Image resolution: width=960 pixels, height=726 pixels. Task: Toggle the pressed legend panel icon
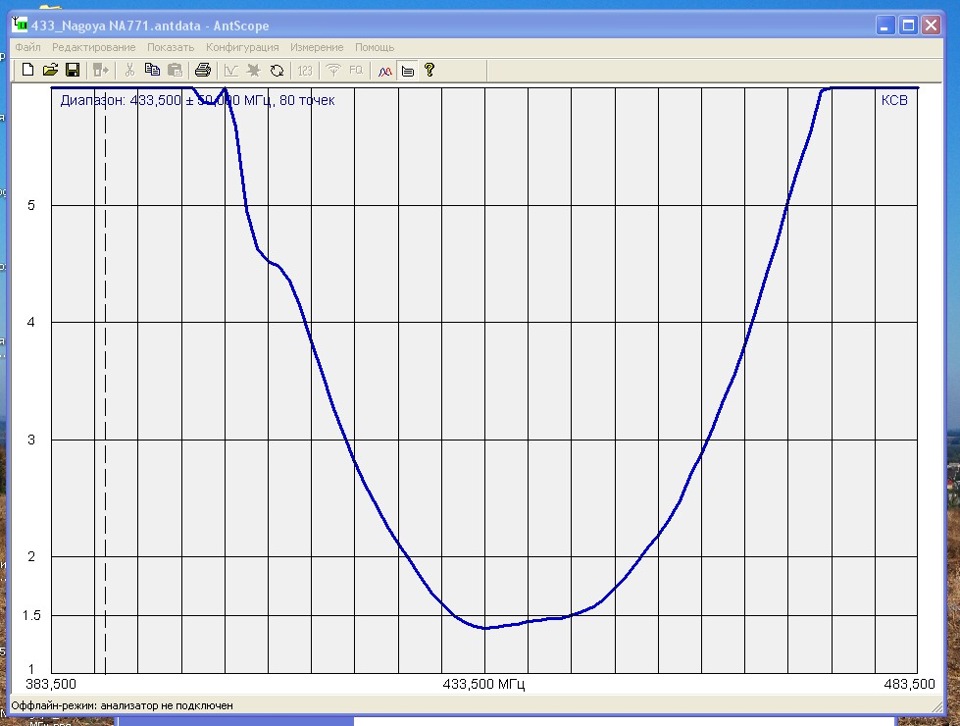[x=408, y=71]
